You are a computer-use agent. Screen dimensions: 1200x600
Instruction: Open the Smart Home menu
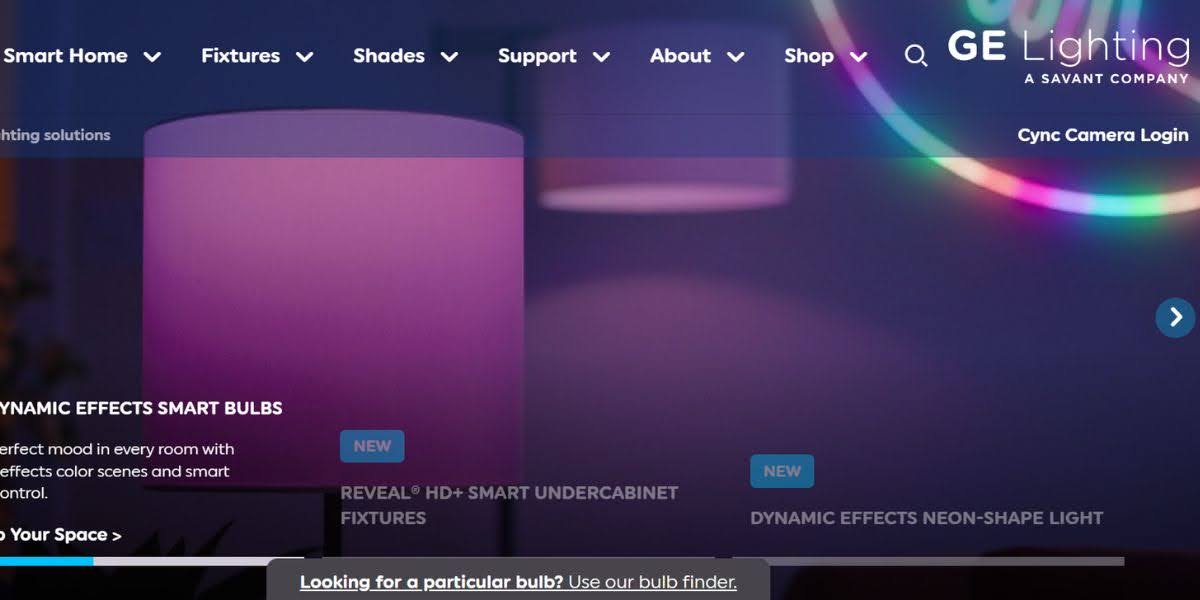pyautogui.click(x=65, y=56)
